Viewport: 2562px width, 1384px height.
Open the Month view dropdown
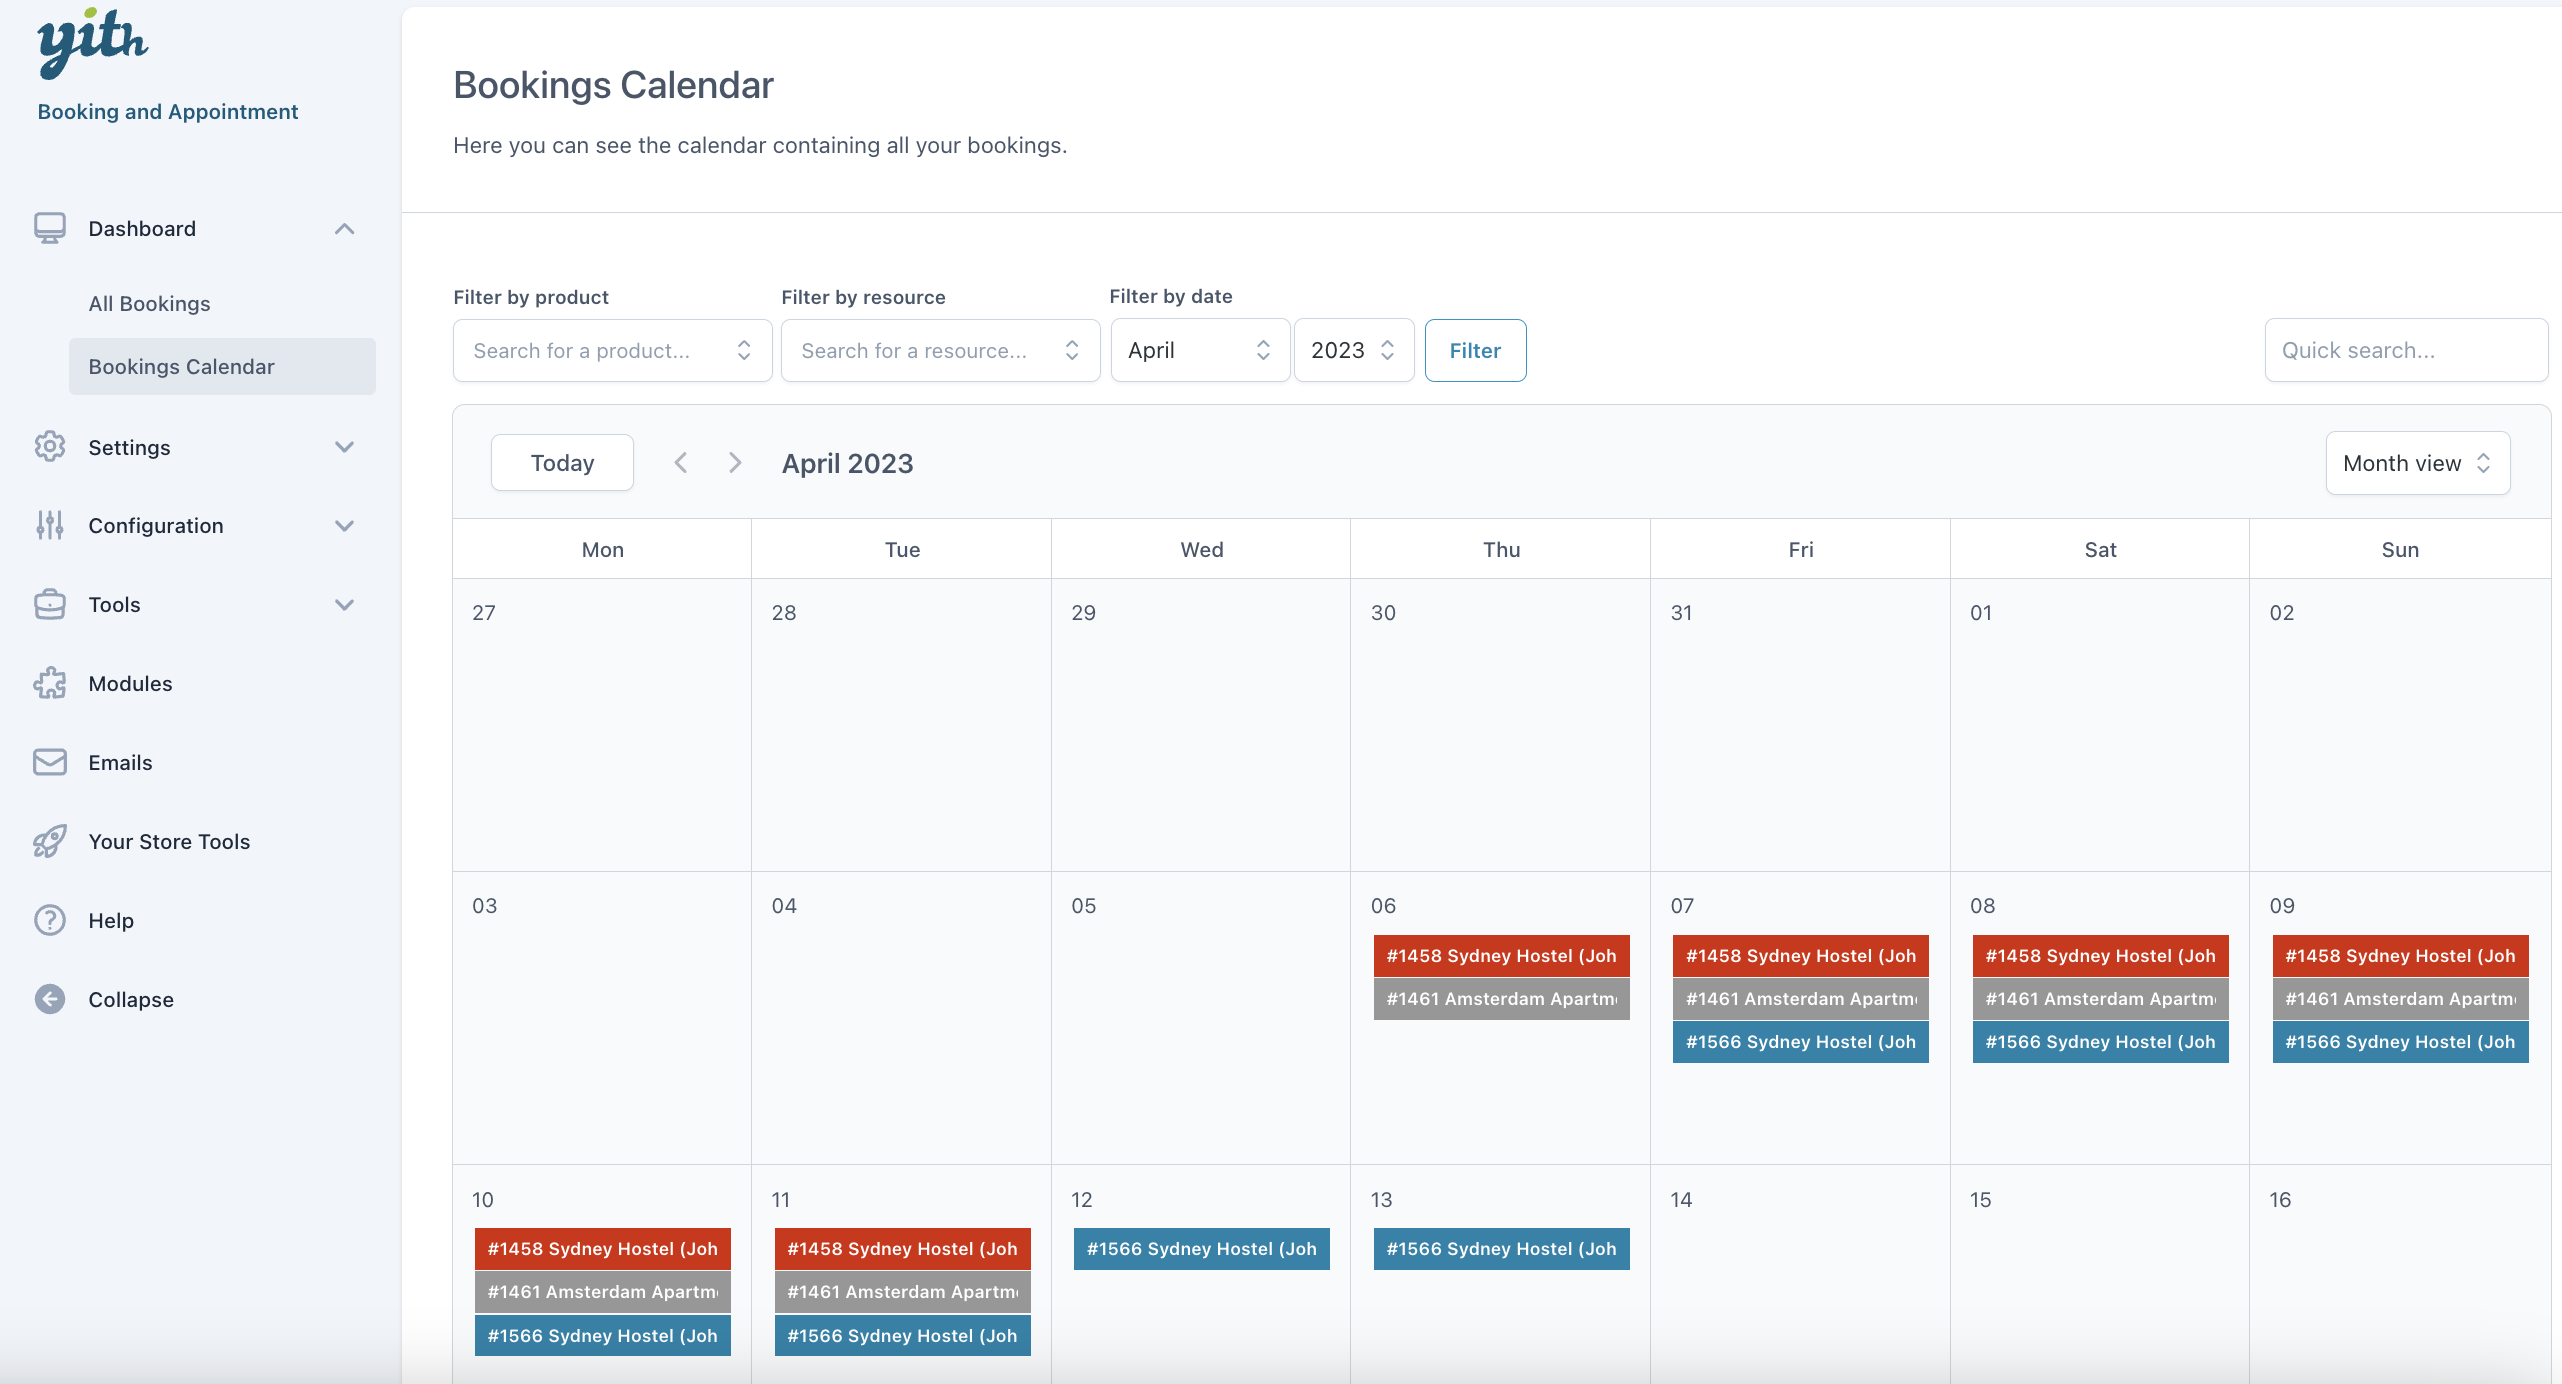coord(2417,463)
